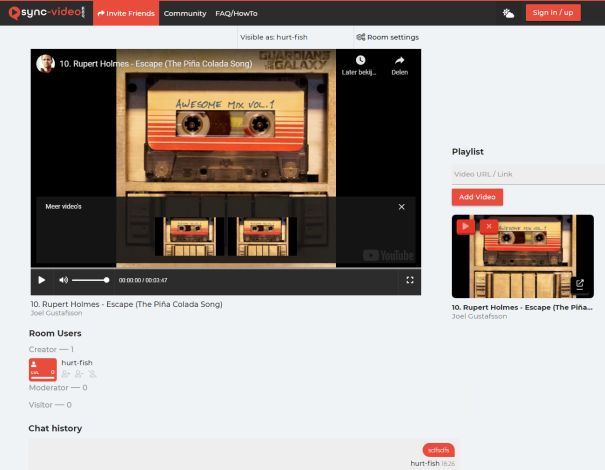Click the ban user icon for hurt-fish

[92, 374]
